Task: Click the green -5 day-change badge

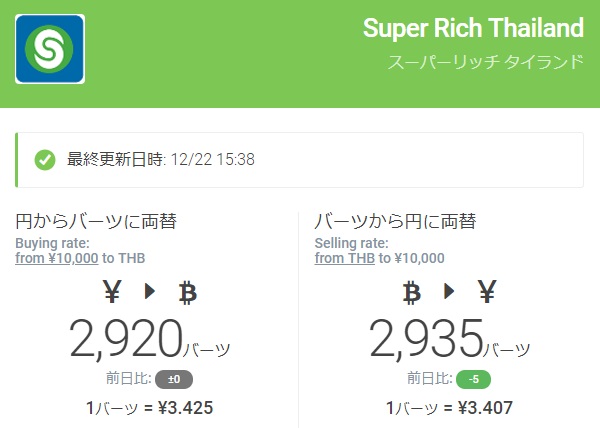Action: (473, 379)
